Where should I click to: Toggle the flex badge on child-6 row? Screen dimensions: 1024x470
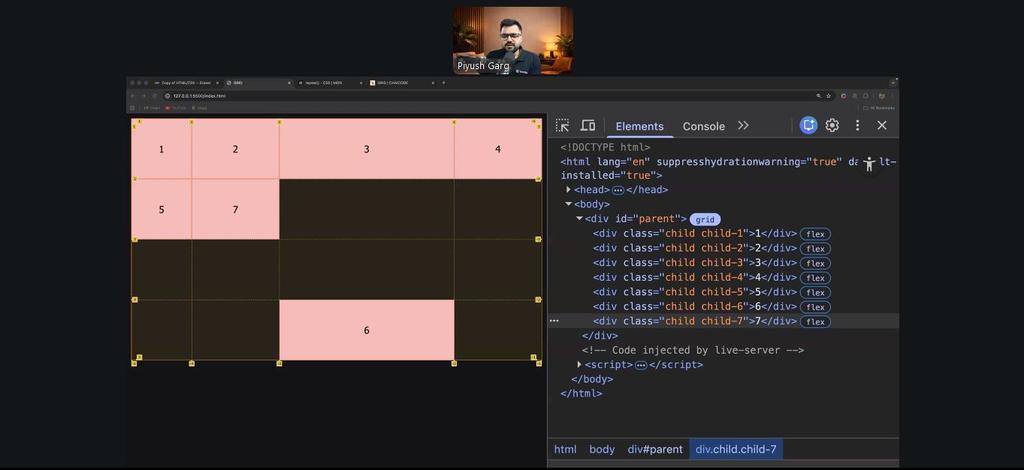pyautogui.click(x=815, y=307)
